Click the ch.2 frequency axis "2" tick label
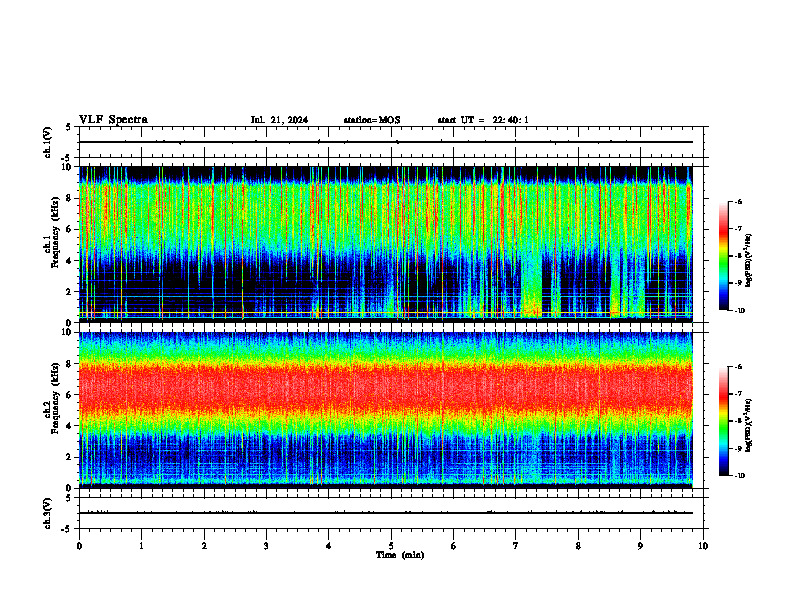The height and width of the screenshot is (612, 792). 70,457
